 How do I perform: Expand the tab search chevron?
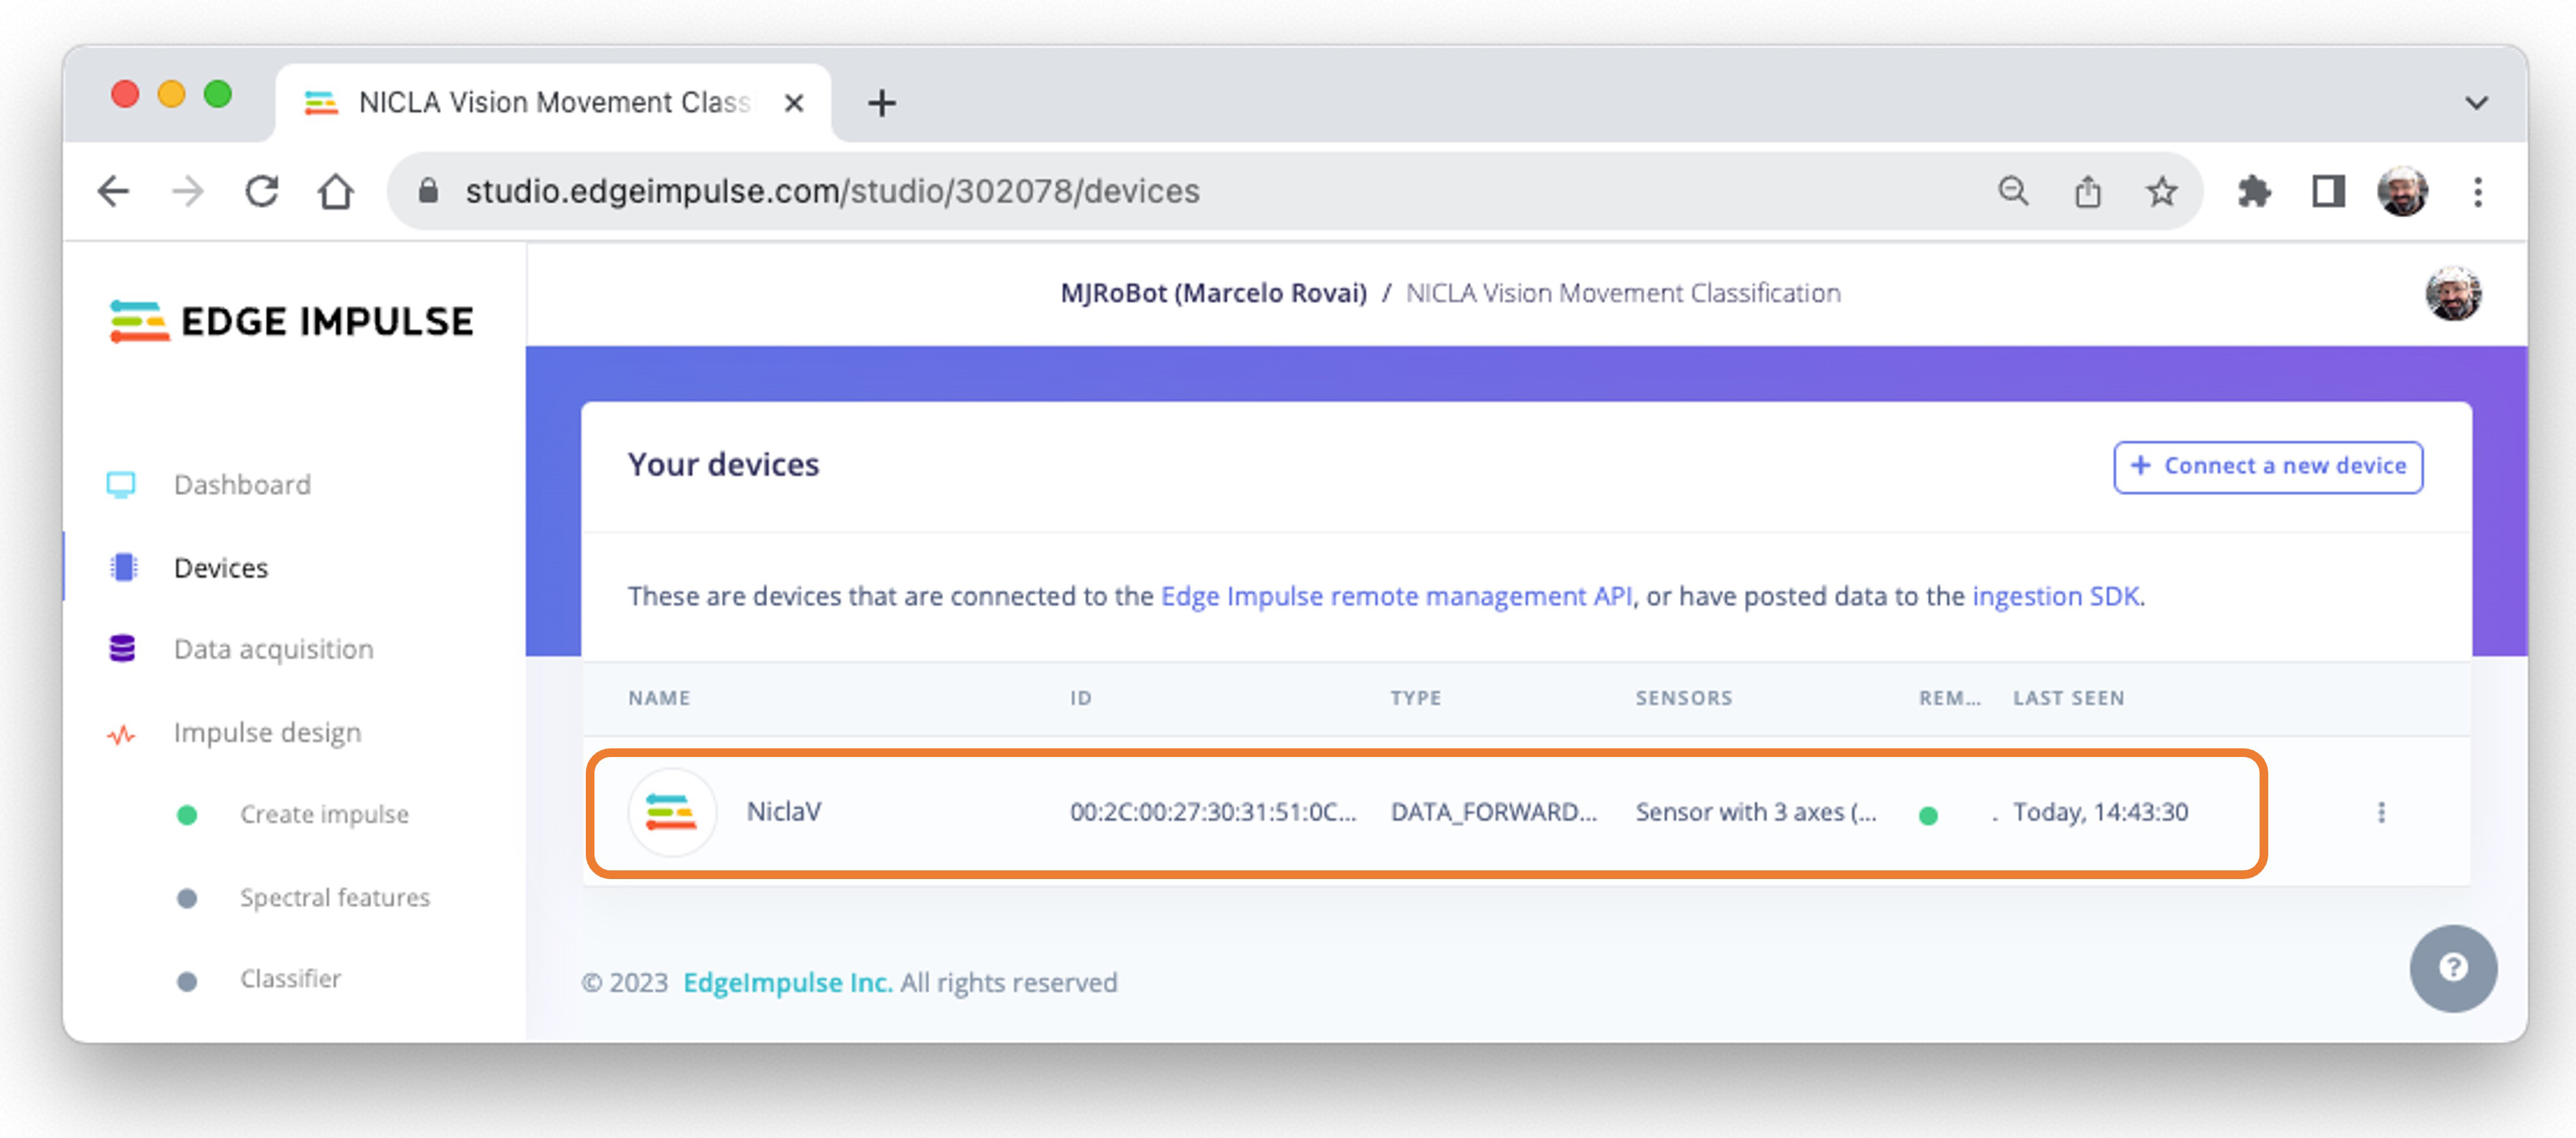[2476, 103]
